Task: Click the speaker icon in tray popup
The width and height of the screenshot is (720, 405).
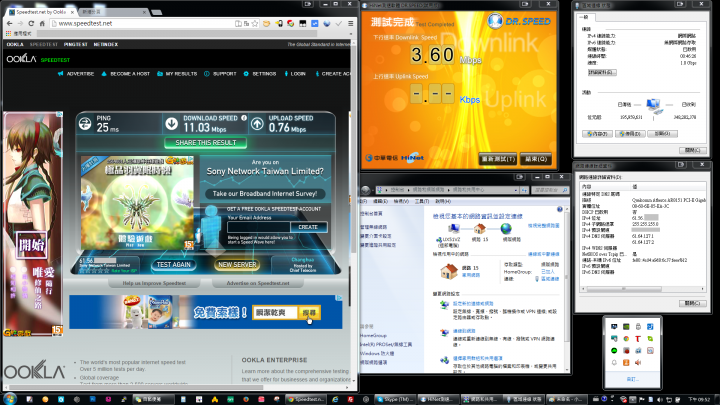Action: [x=638, y=363]
